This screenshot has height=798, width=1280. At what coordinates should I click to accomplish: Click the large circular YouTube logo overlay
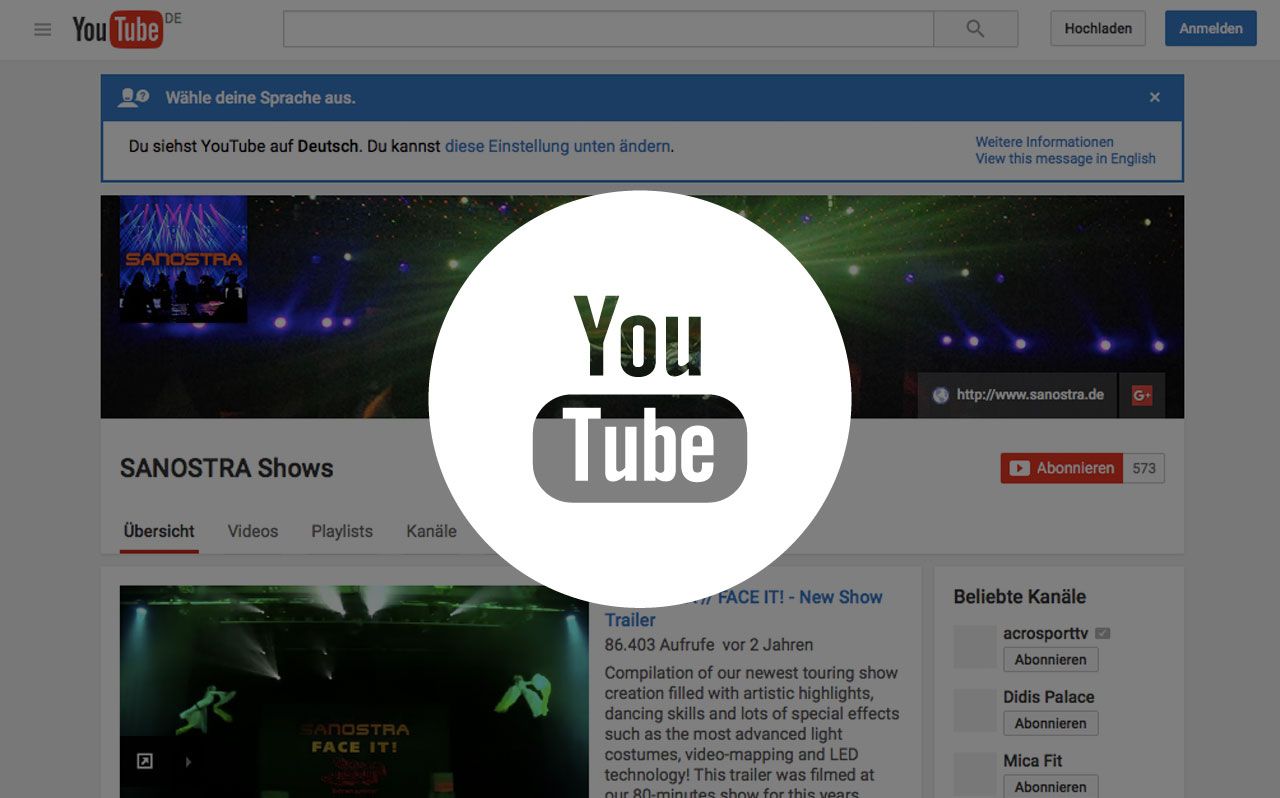(640, 398)
